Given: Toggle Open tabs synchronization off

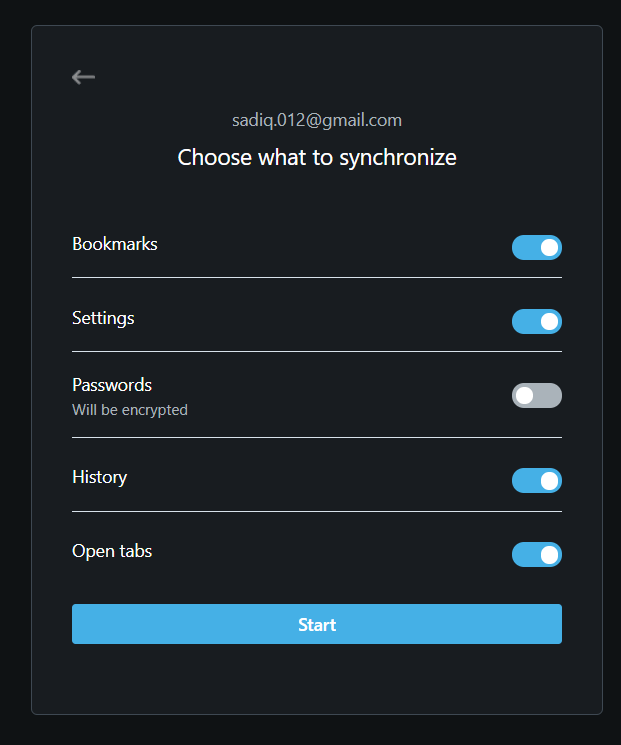Looking at the screenshot, I should point(537,554).
